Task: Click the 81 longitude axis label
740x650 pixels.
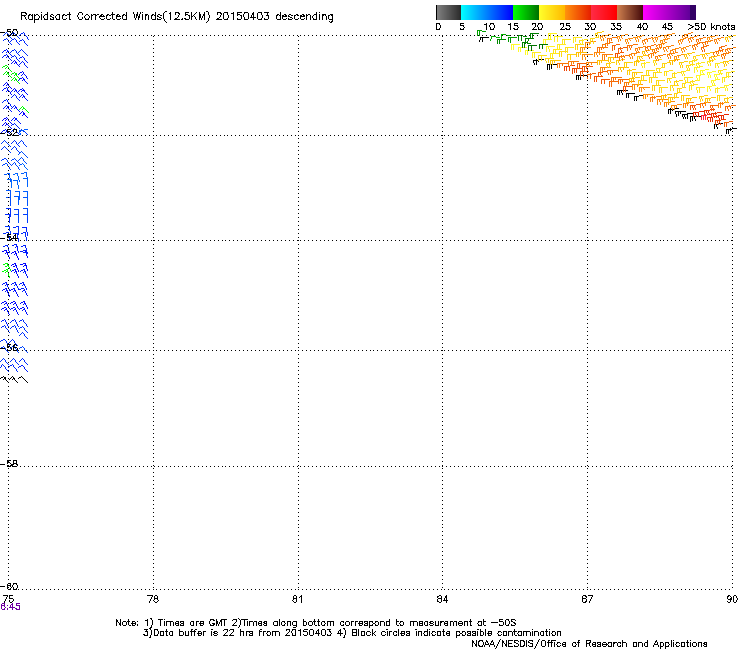Action: 298,599
